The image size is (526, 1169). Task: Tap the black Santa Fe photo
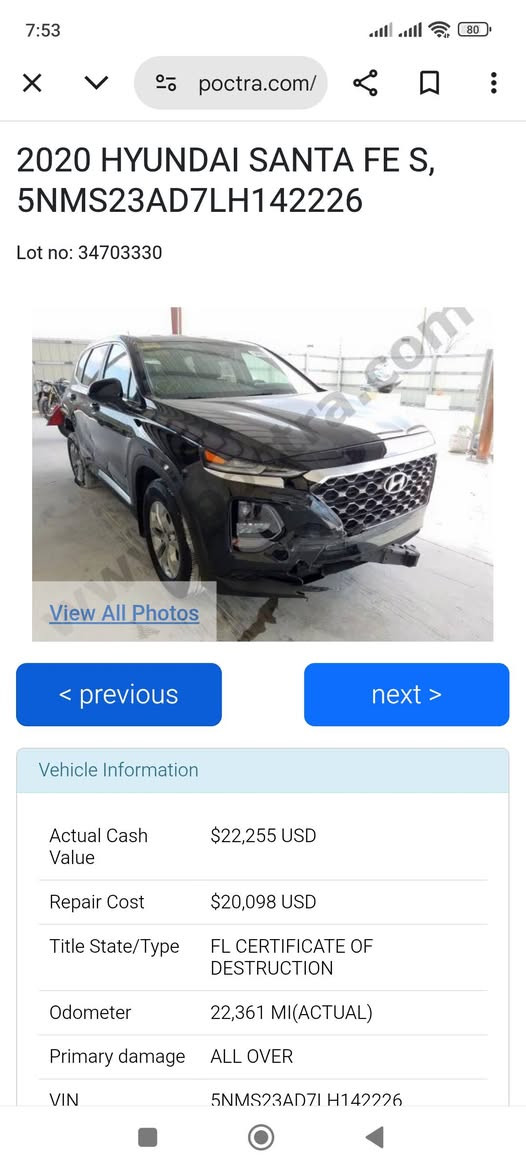262,474
